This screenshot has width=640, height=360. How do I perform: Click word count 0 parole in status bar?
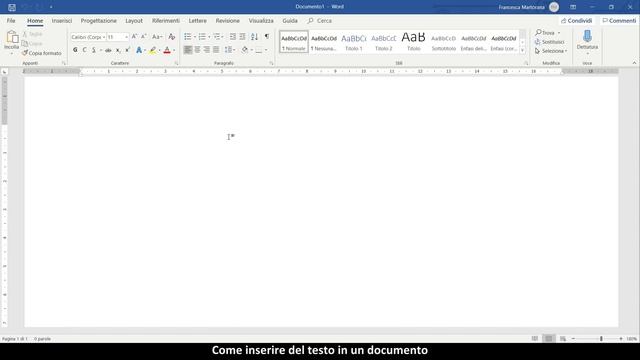[42, 339]
